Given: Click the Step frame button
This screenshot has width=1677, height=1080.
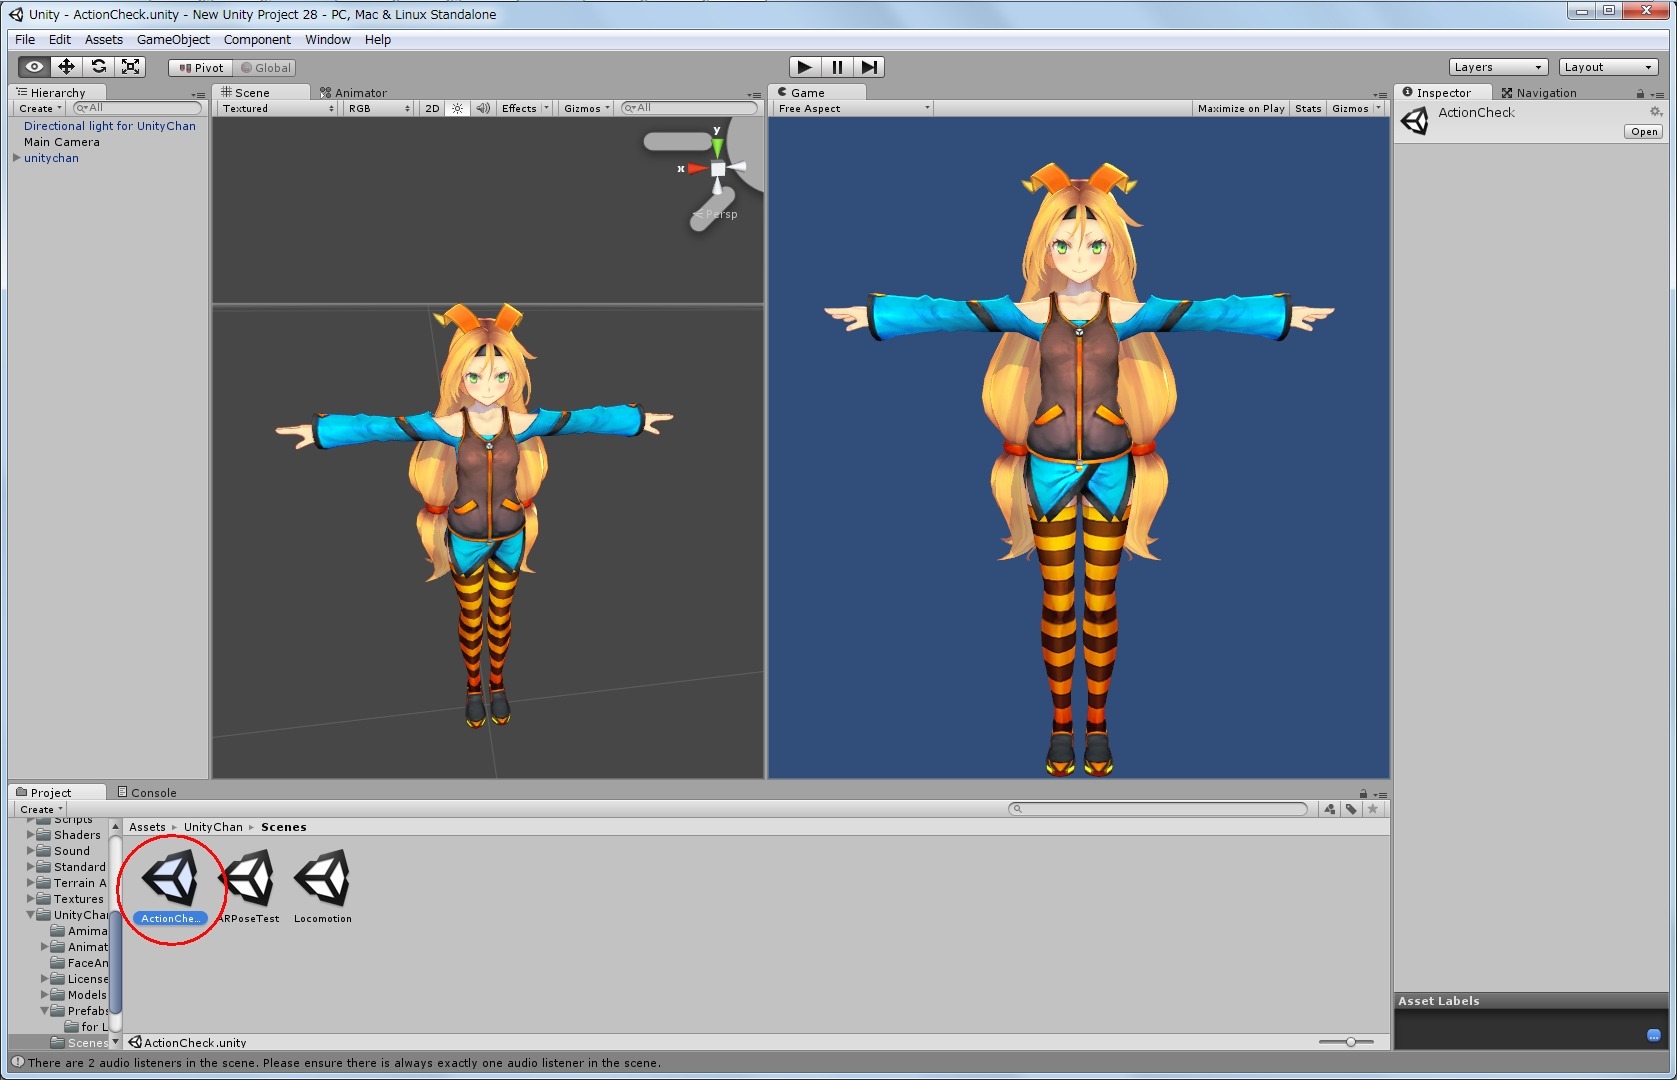Looking at the screenshot, I should pyautogui.click(x=869, y=67).
